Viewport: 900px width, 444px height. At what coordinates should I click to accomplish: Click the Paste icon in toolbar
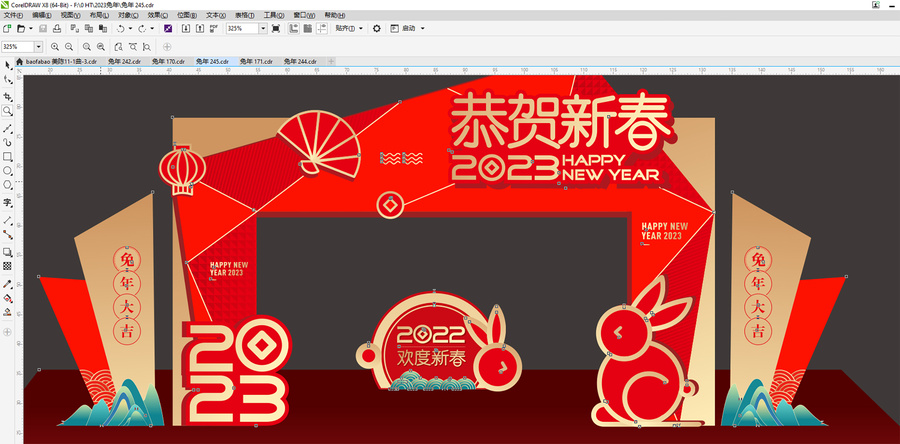click(103, 28)
